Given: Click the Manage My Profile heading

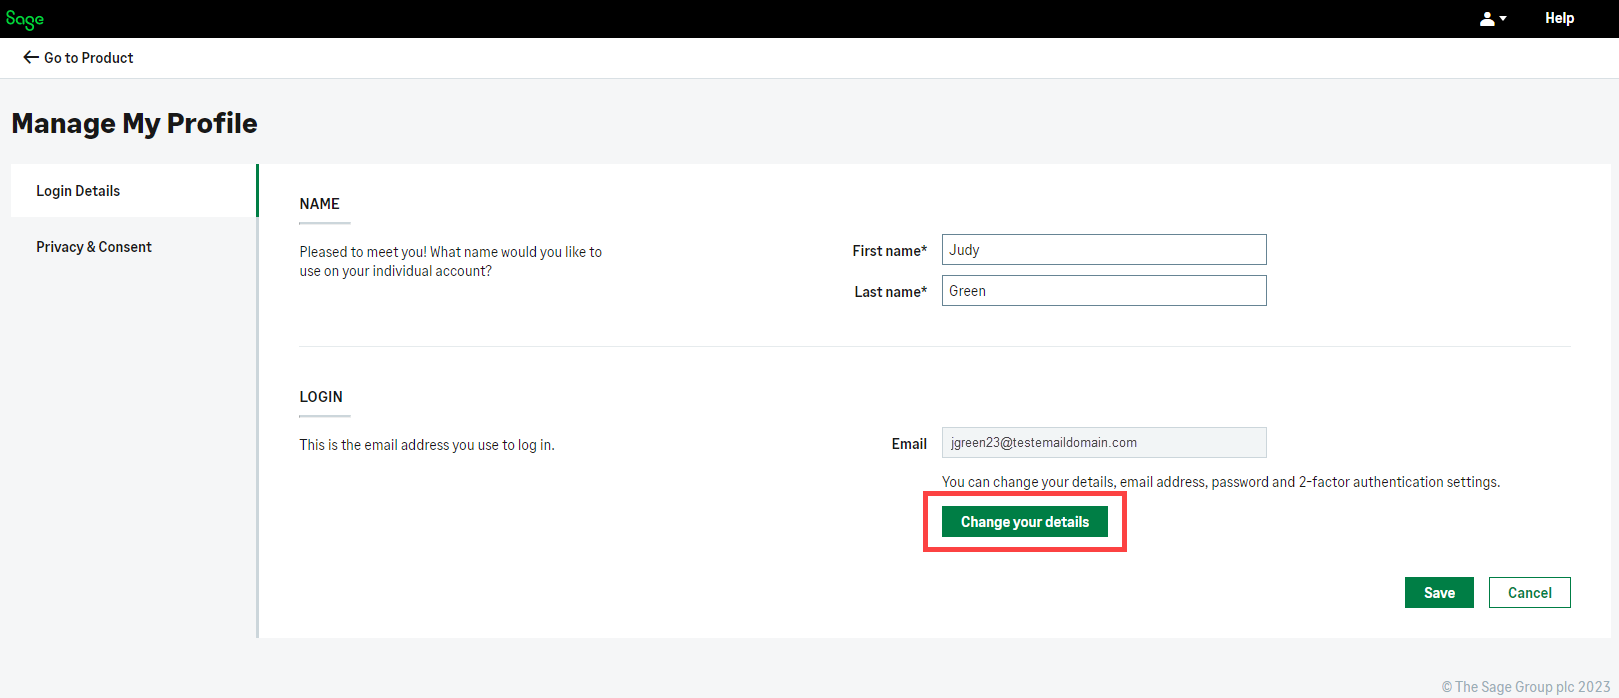Looking at the screenshot, I should click(134, 123).
